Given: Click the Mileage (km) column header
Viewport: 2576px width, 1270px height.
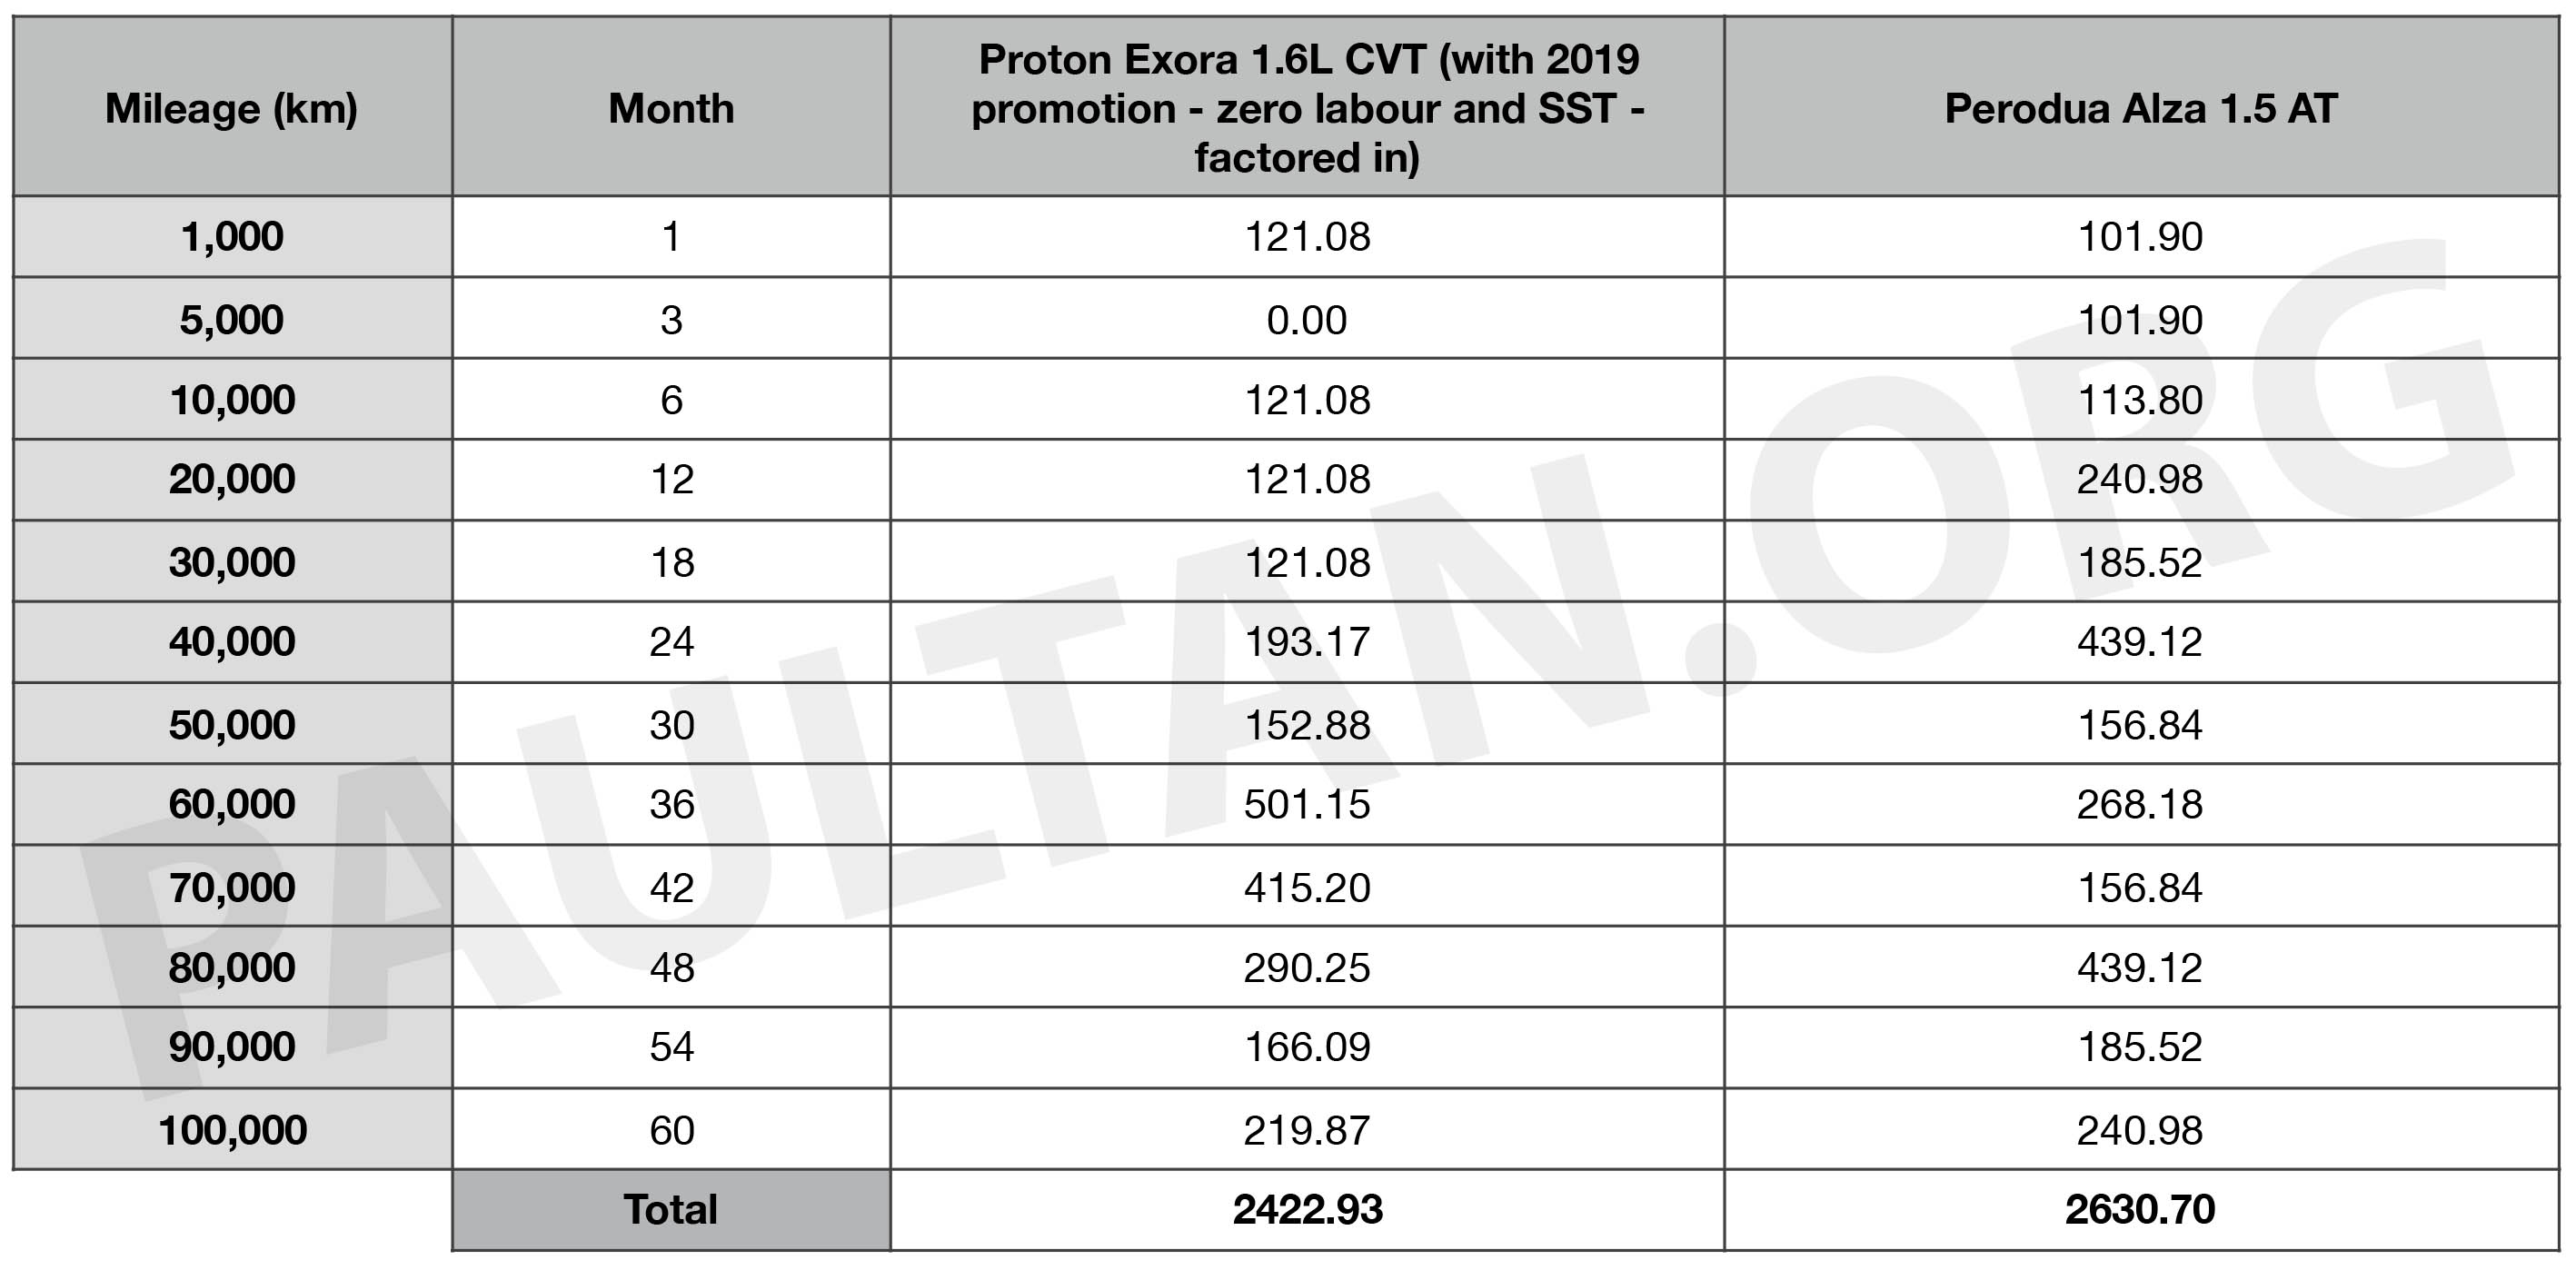Looking at the screenshot, I should pyautogui.click(x=232, y=106).
